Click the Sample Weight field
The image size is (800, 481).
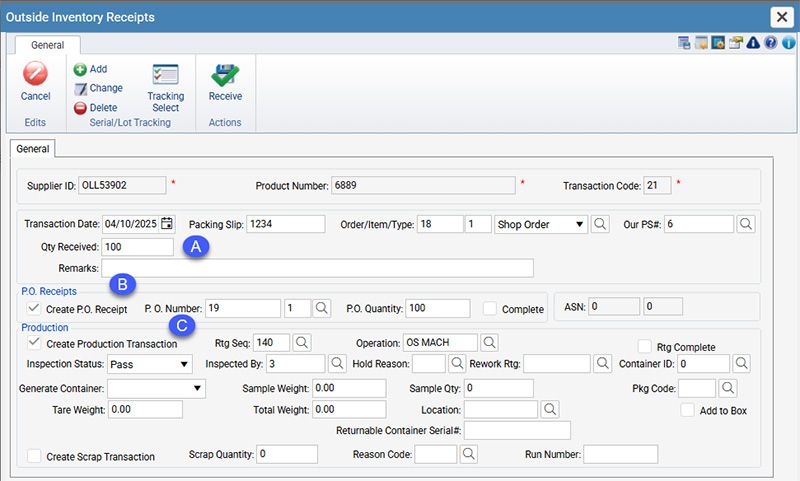(x=349, y=388)
